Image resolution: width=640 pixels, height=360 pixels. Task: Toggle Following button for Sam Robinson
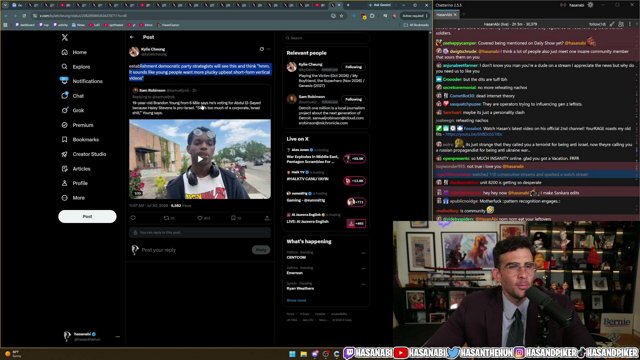point(353,99)
